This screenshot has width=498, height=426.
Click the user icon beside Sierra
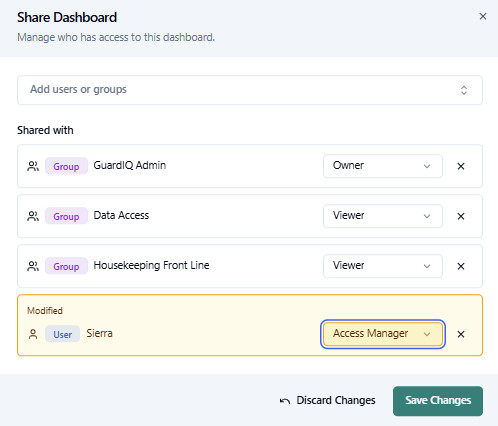coord(33,334)
